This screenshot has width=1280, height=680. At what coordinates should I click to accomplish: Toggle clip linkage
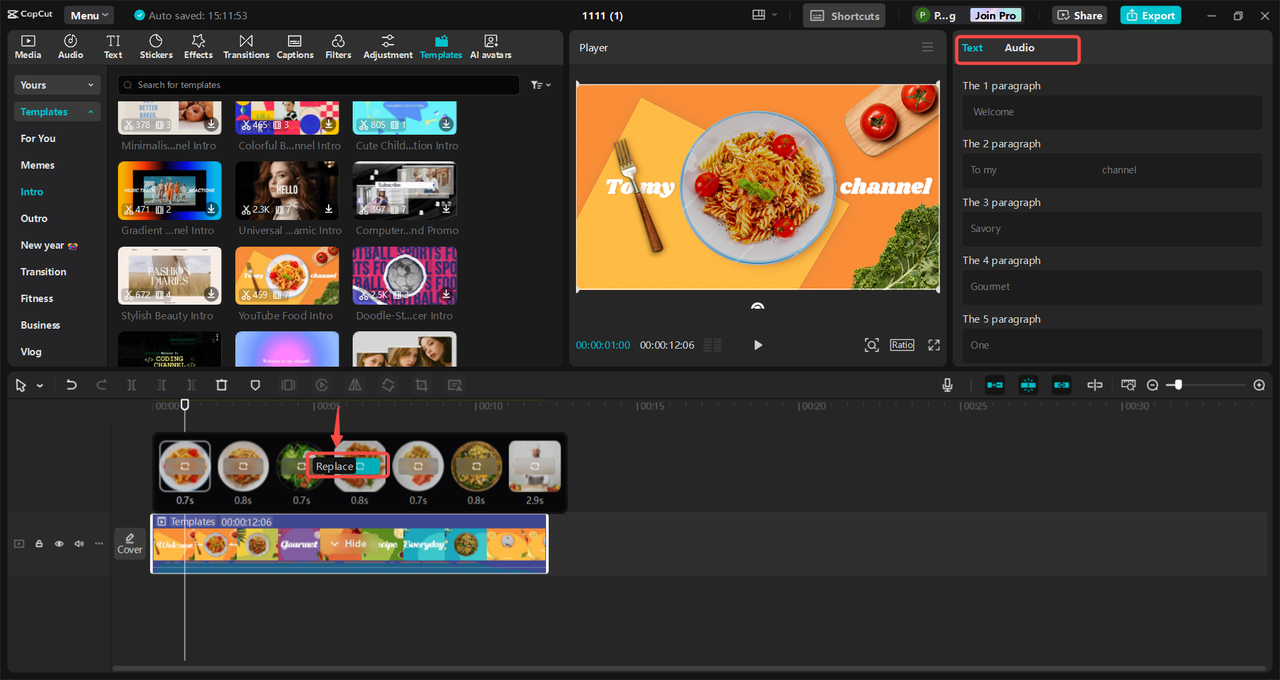point(1062,385)
